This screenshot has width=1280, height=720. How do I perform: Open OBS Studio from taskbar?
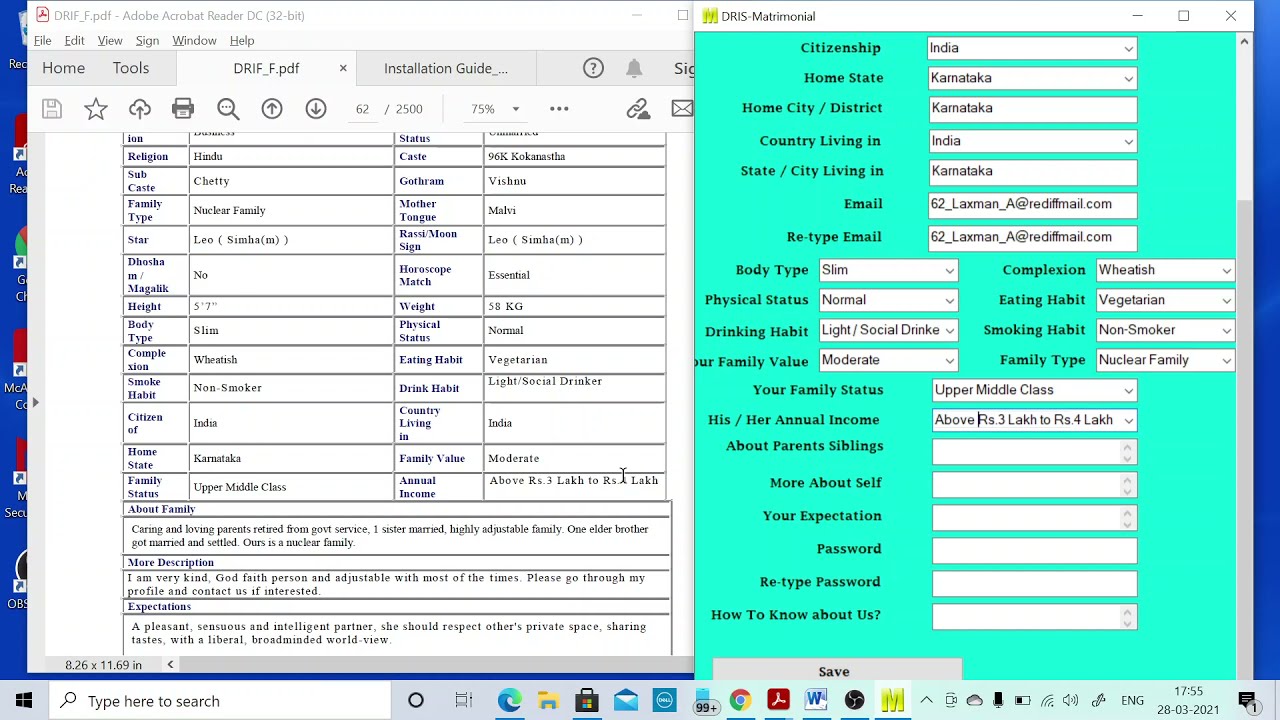(854, 700)
